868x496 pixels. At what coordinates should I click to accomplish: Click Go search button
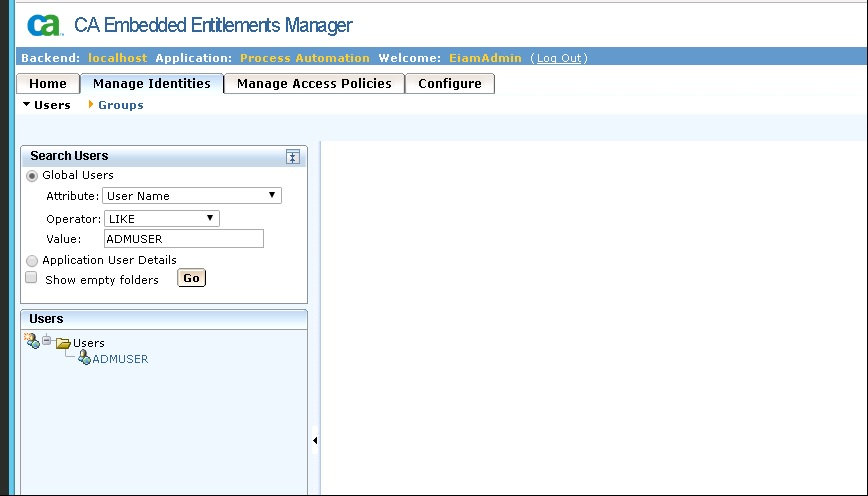tap(192, 278)
